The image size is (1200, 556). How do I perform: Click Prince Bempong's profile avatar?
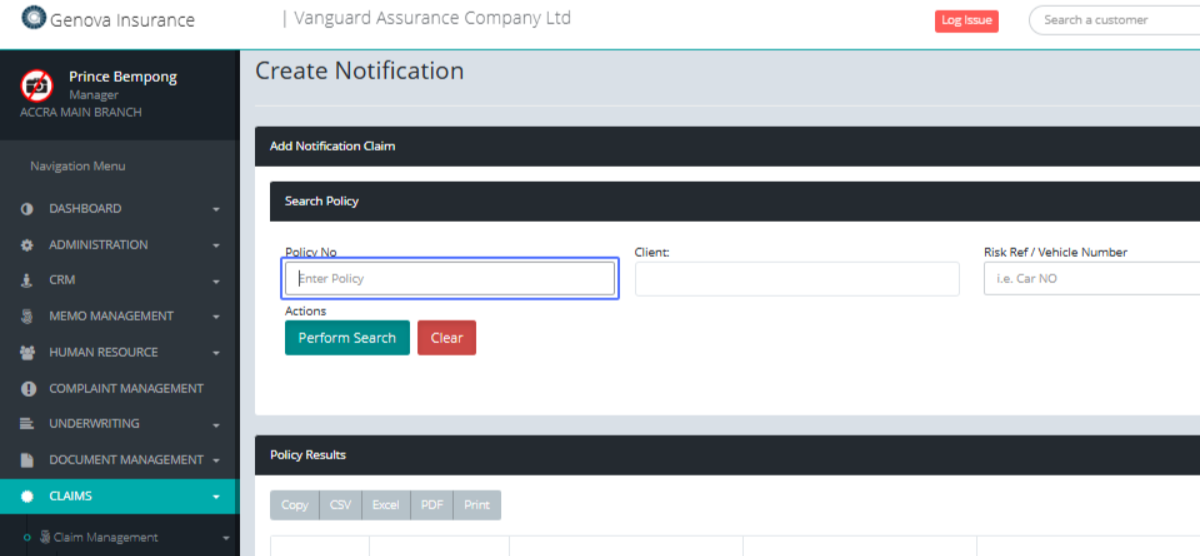click(x=37, y=85)
